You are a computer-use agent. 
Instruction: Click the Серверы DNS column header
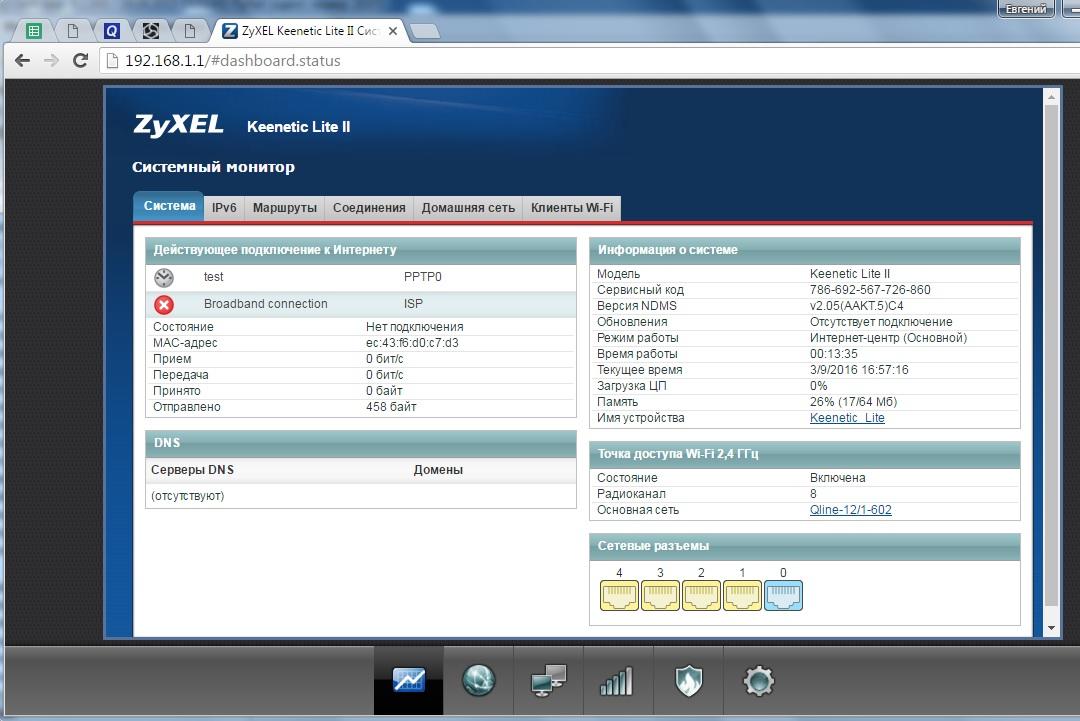193,470
